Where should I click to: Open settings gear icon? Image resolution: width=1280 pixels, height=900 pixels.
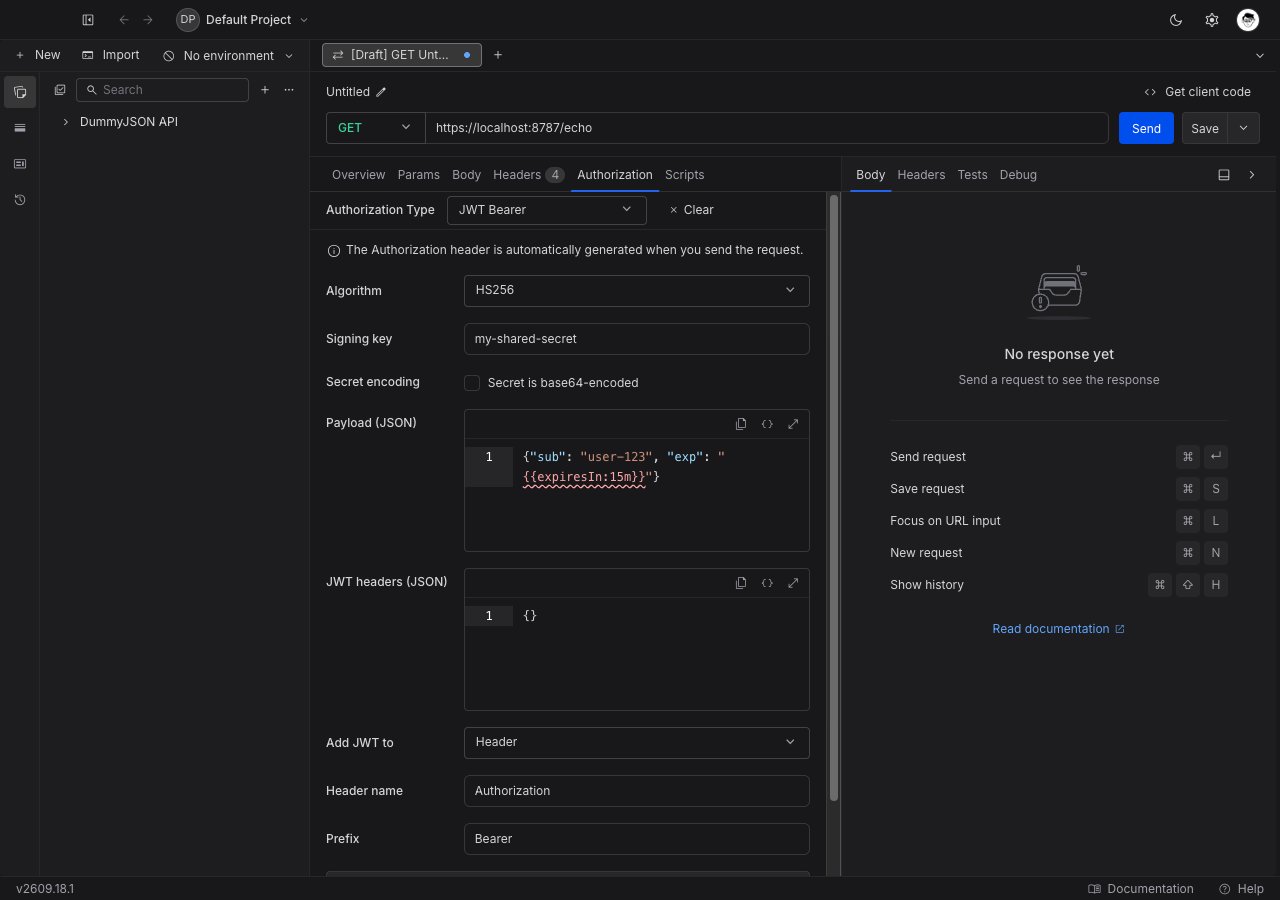pyautogui.click(x=1212, y=20)
